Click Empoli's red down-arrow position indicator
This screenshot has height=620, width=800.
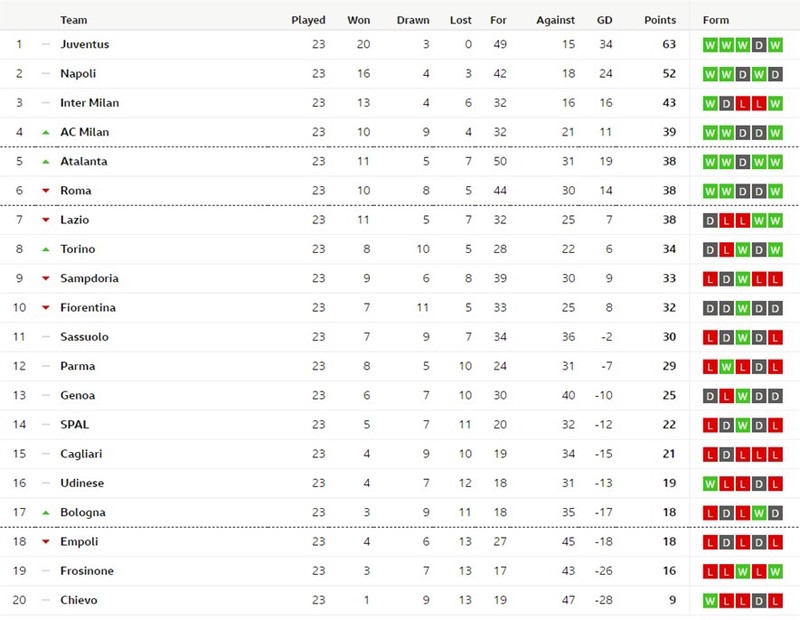46,542
